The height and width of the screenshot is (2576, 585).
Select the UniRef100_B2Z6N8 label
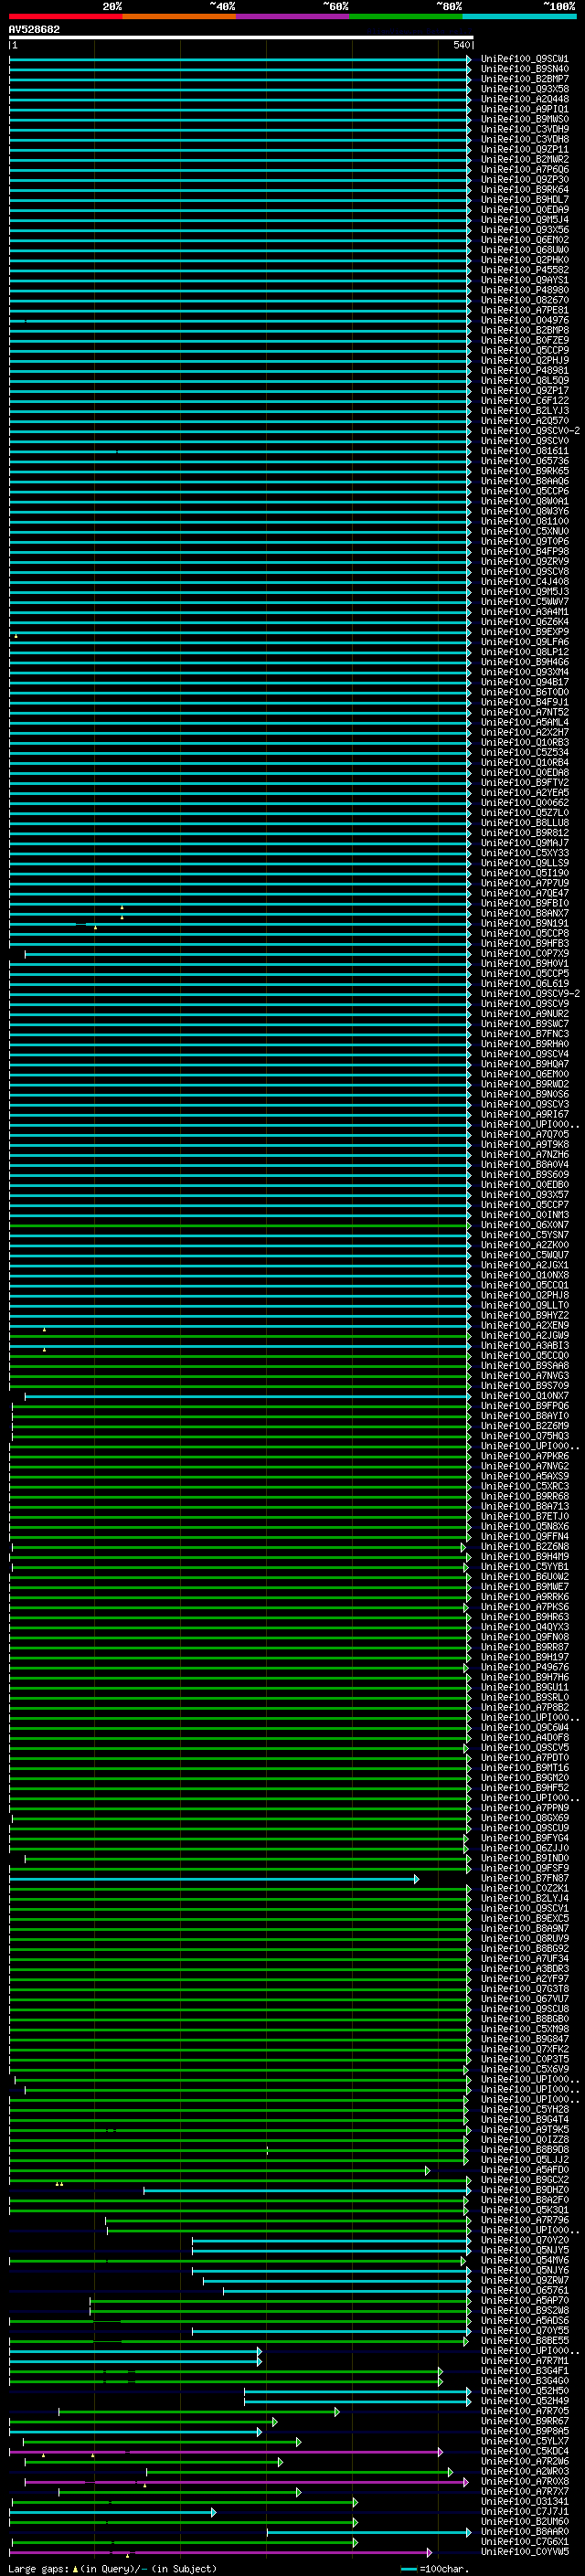click(525, 1547)
